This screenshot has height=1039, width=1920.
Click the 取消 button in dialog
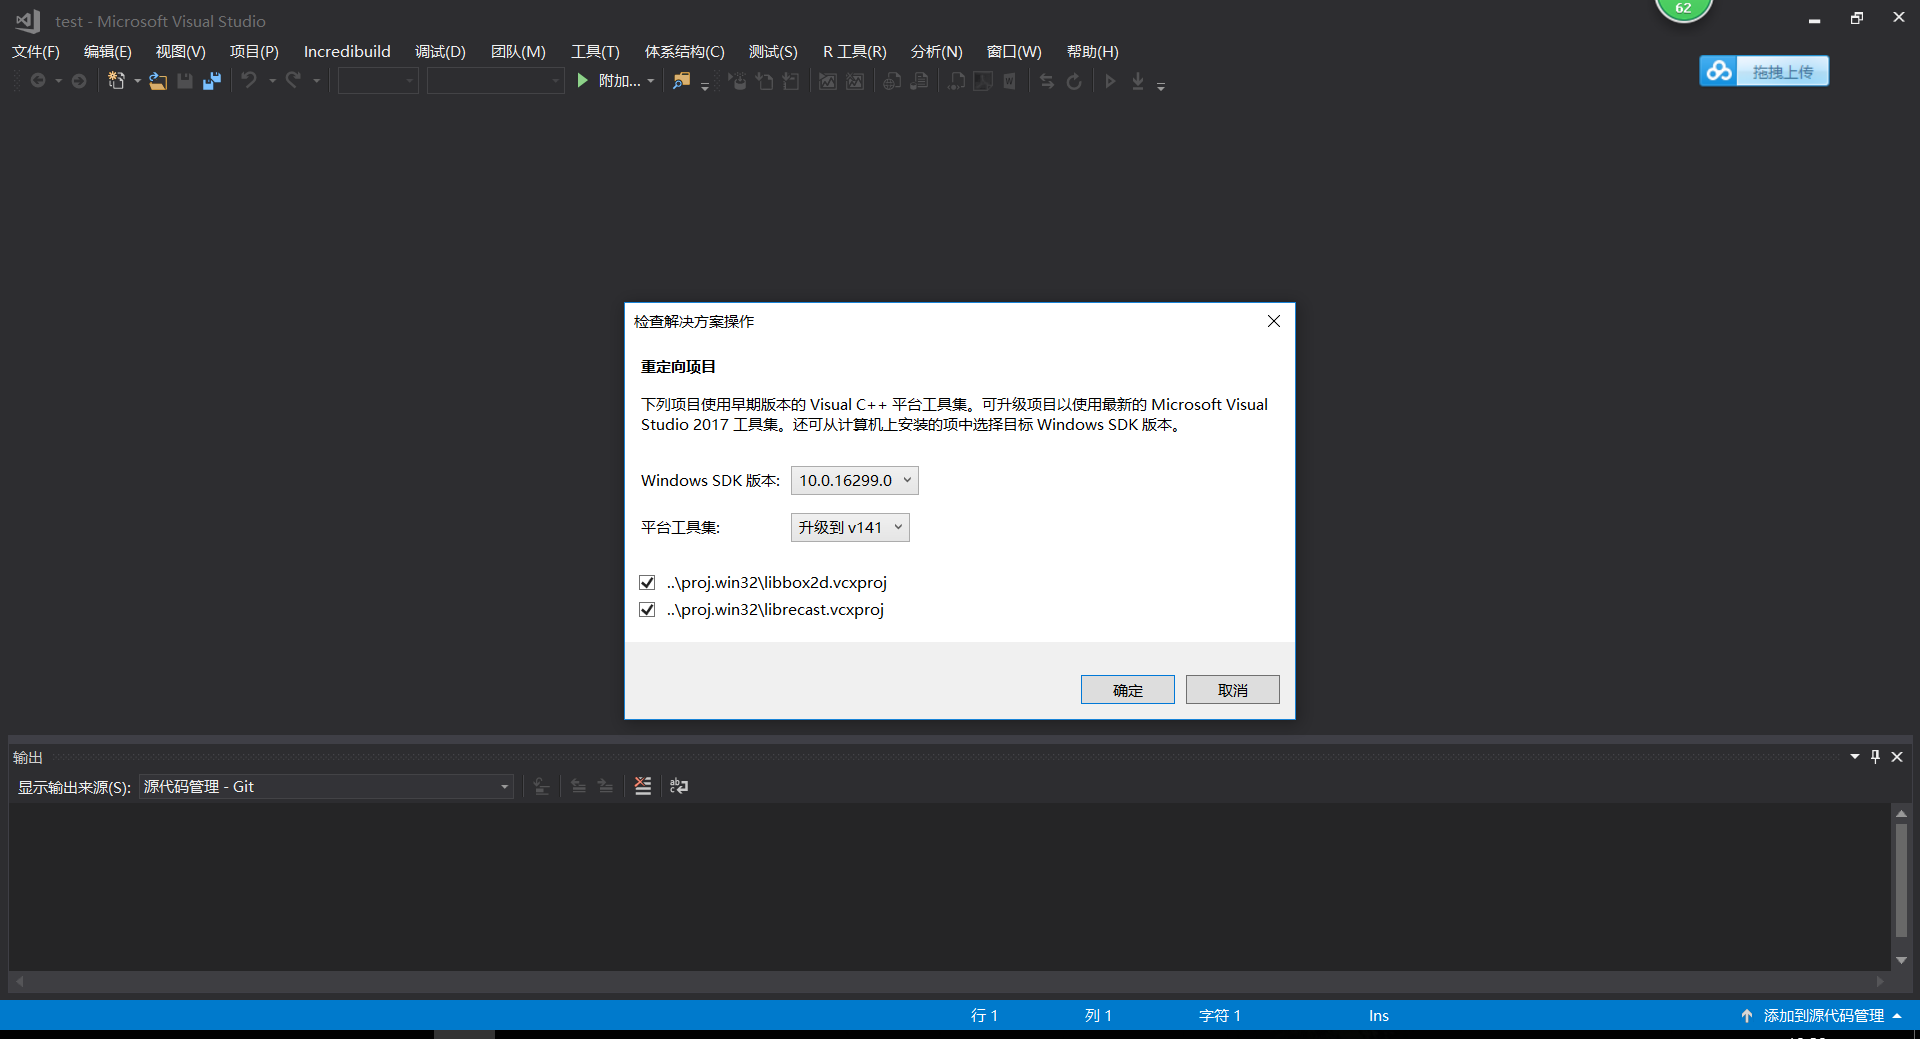point(1233,690)
